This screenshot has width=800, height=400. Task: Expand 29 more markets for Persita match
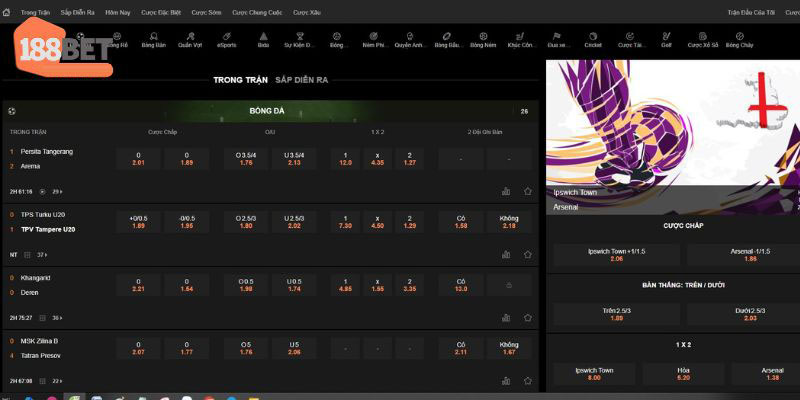(x=57, y=192)
